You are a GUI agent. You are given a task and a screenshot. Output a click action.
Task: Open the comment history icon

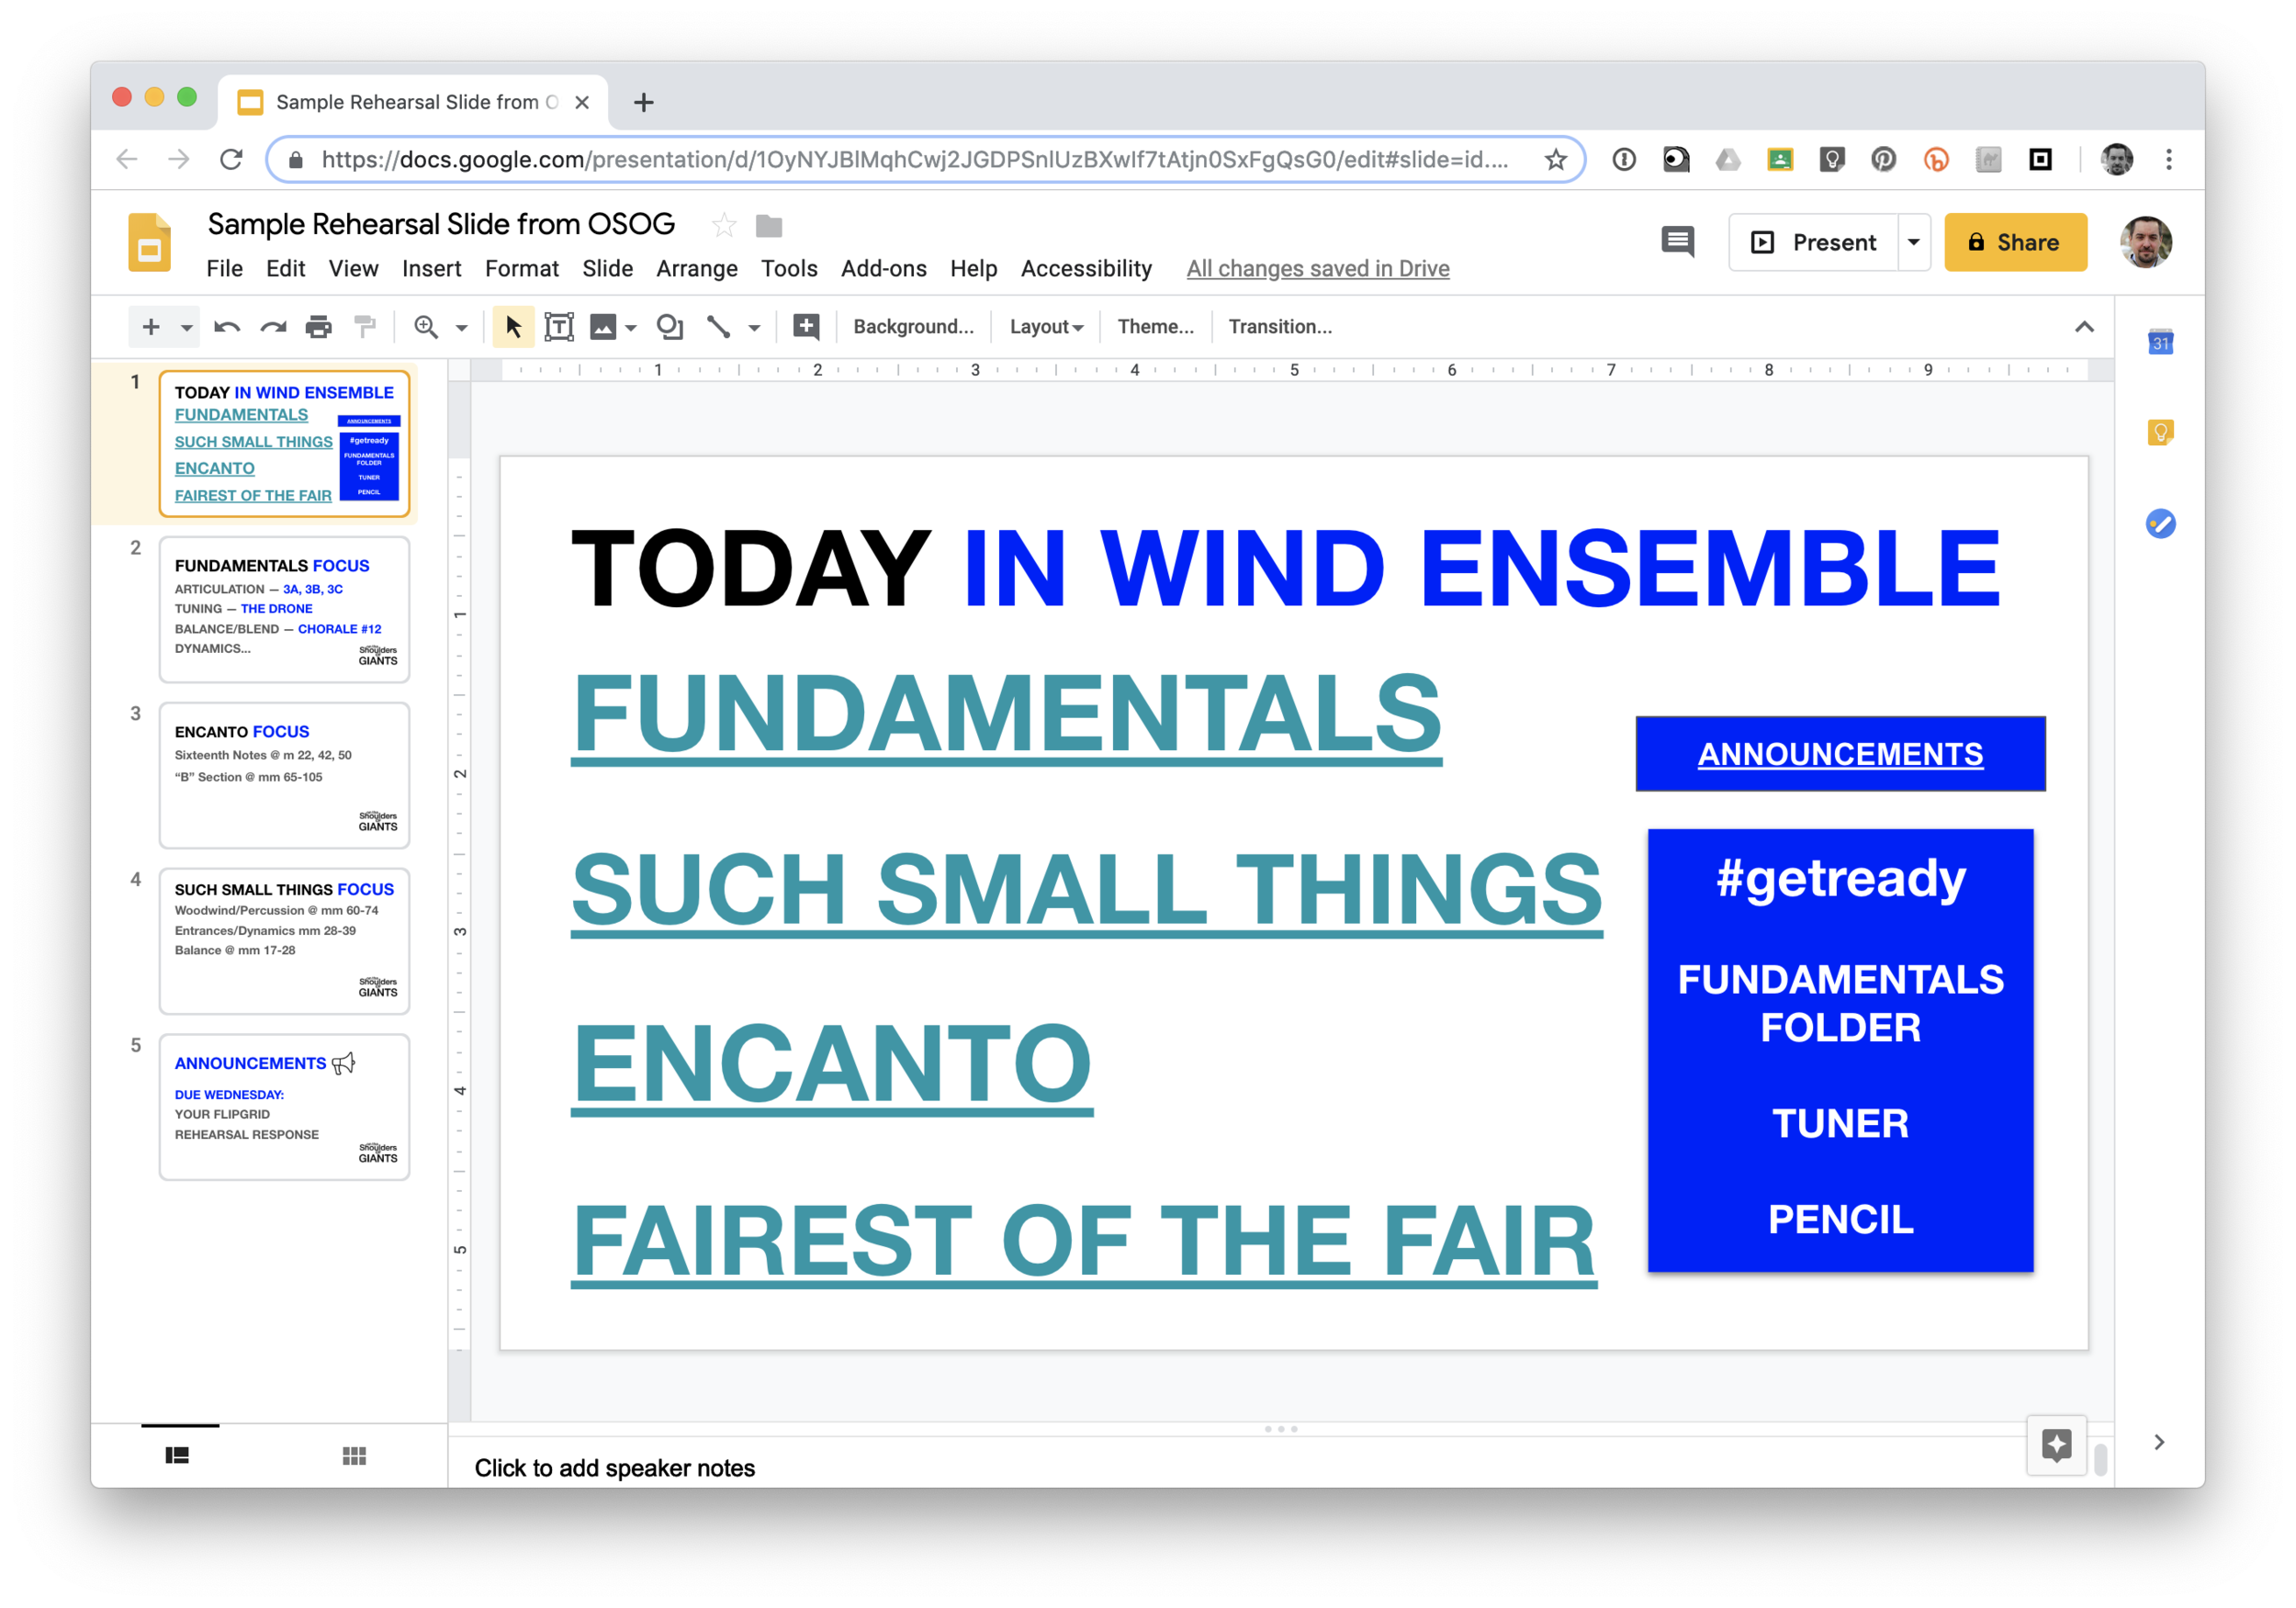[1677, 242]
